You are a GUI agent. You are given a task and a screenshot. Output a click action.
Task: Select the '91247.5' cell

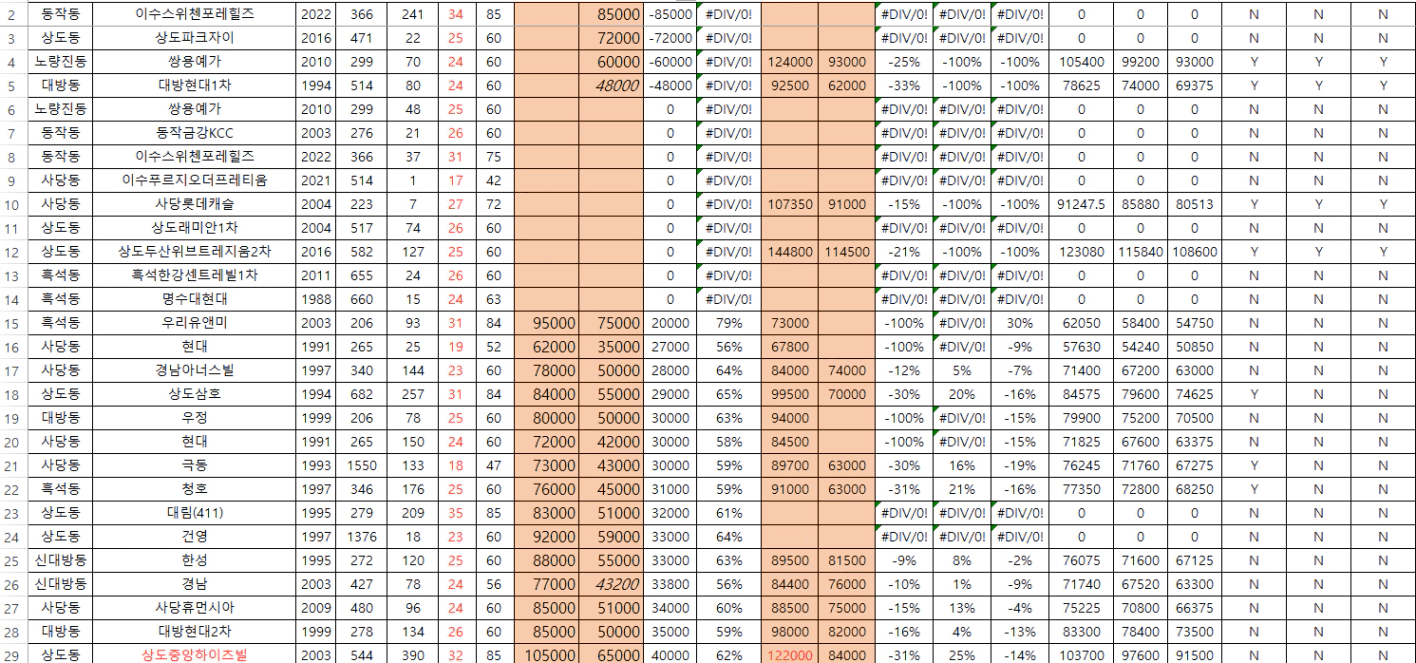(x=1081, y=203)
